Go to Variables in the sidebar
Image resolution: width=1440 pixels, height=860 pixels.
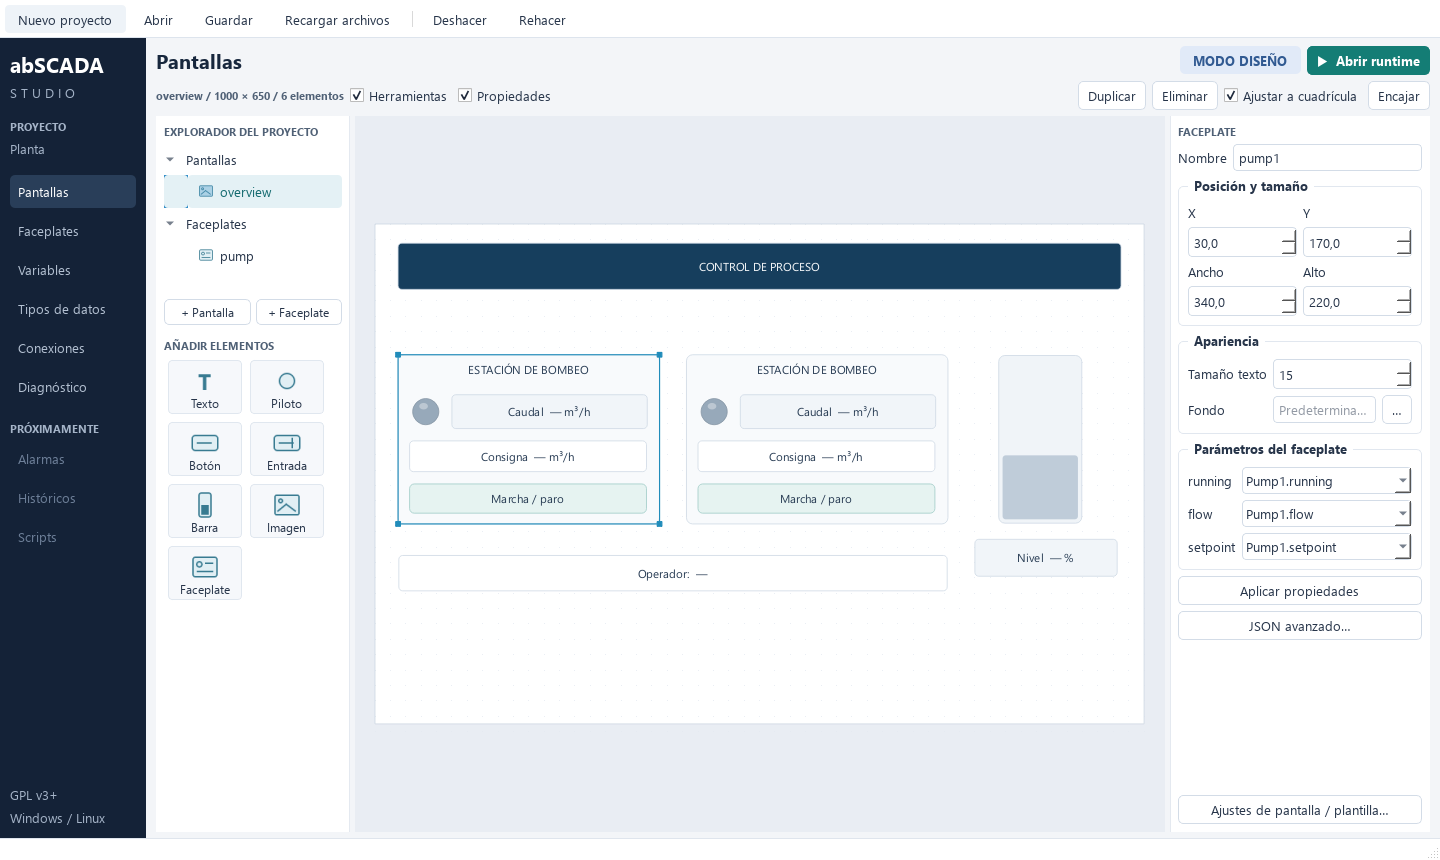[73, 270]
